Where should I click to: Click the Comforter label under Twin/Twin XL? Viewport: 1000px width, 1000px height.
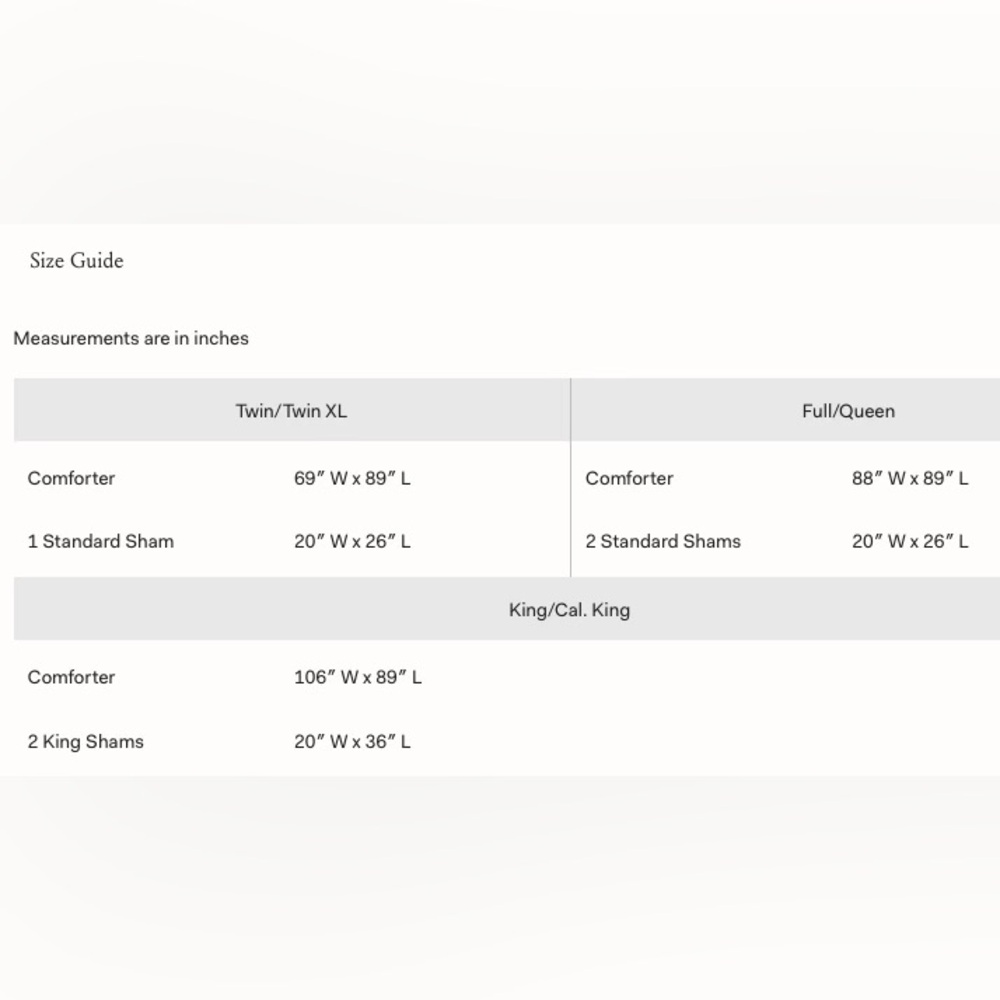point(71,478)
